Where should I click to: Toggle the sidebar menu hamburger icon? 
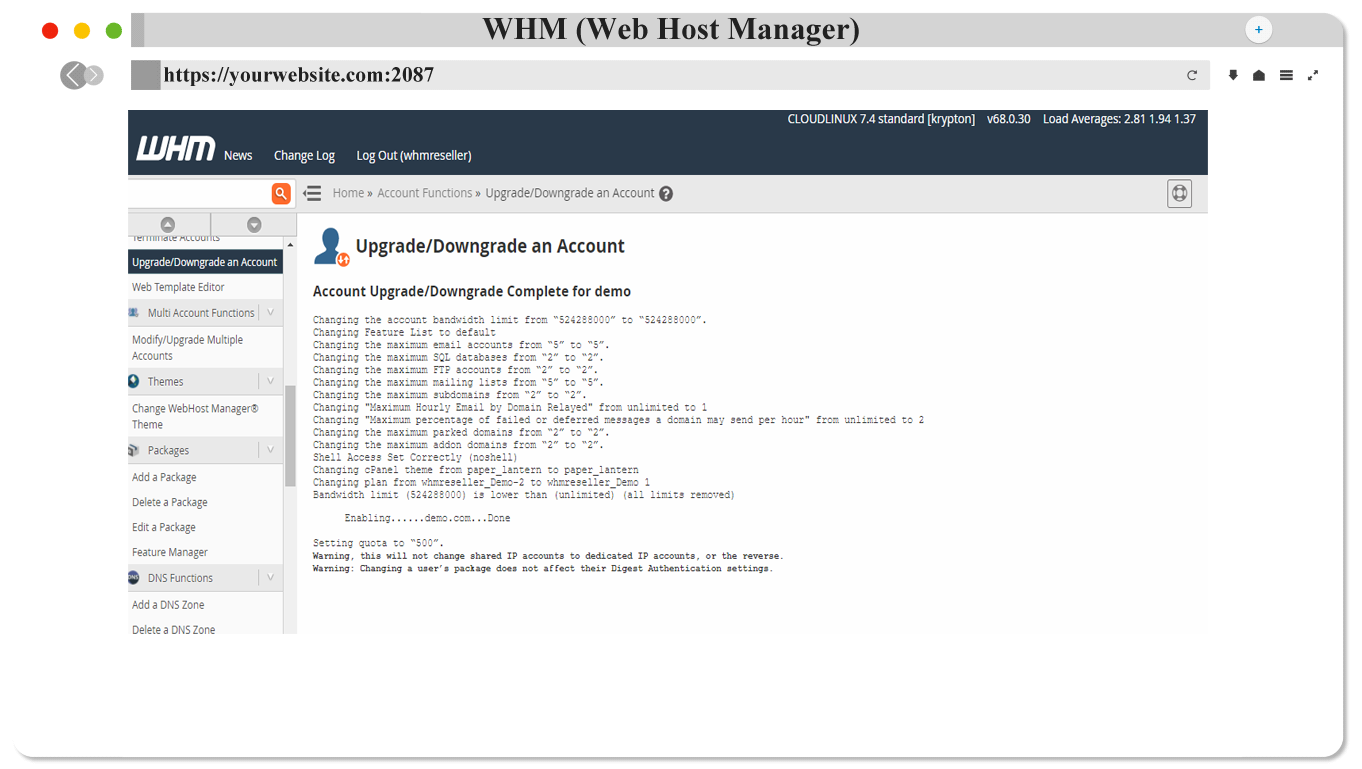[312, 193]
